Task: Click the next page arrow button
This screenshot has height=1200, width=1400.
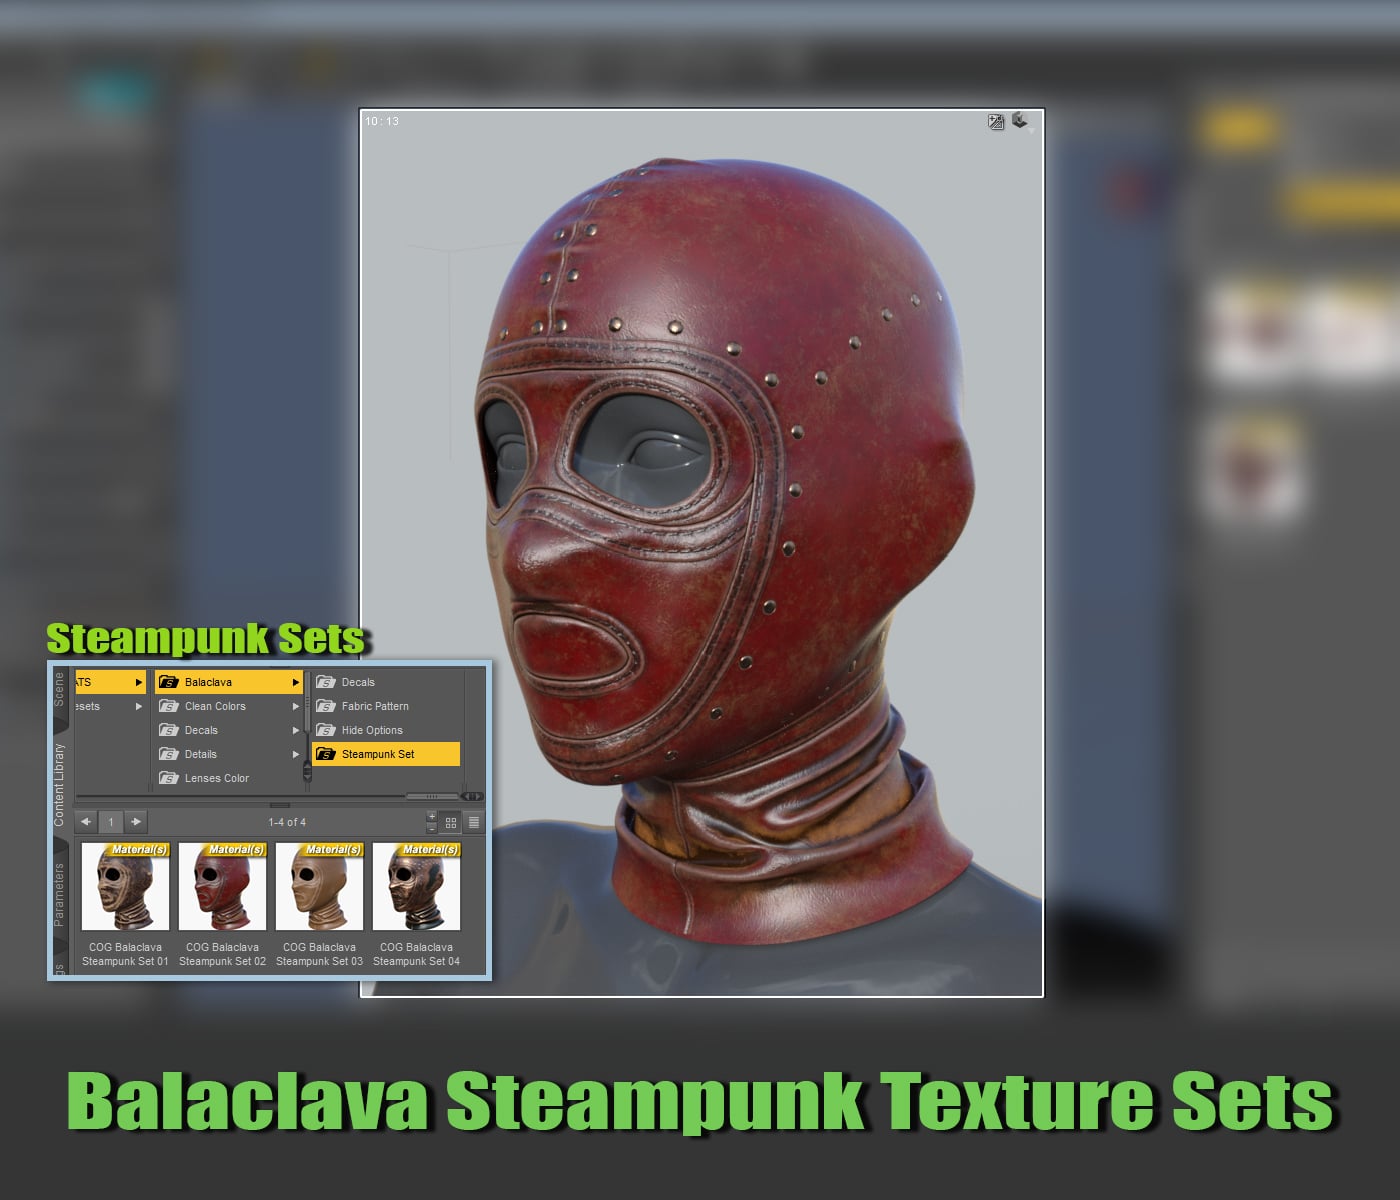Action: coord(136,822)
